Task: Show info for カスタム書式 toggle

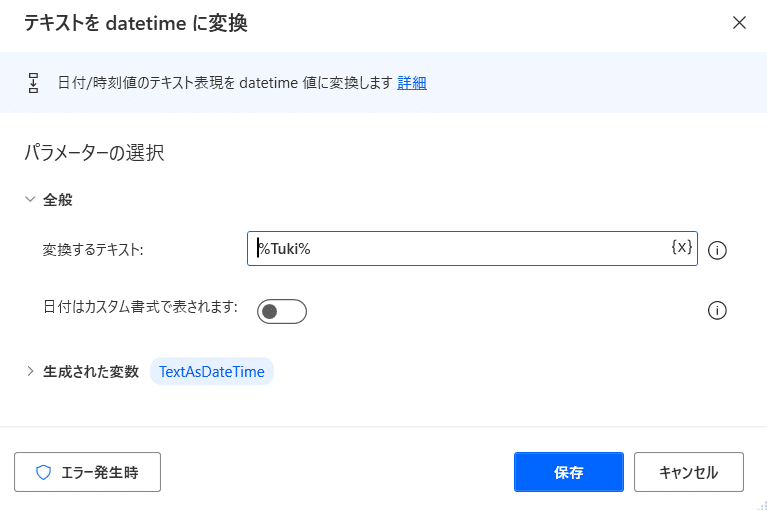Action: click(717, 310)
